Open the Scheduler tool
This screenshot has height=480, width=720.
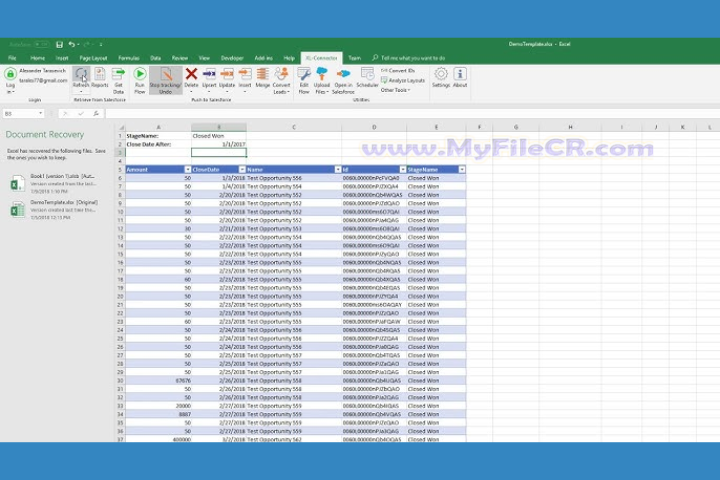point(367,77)
